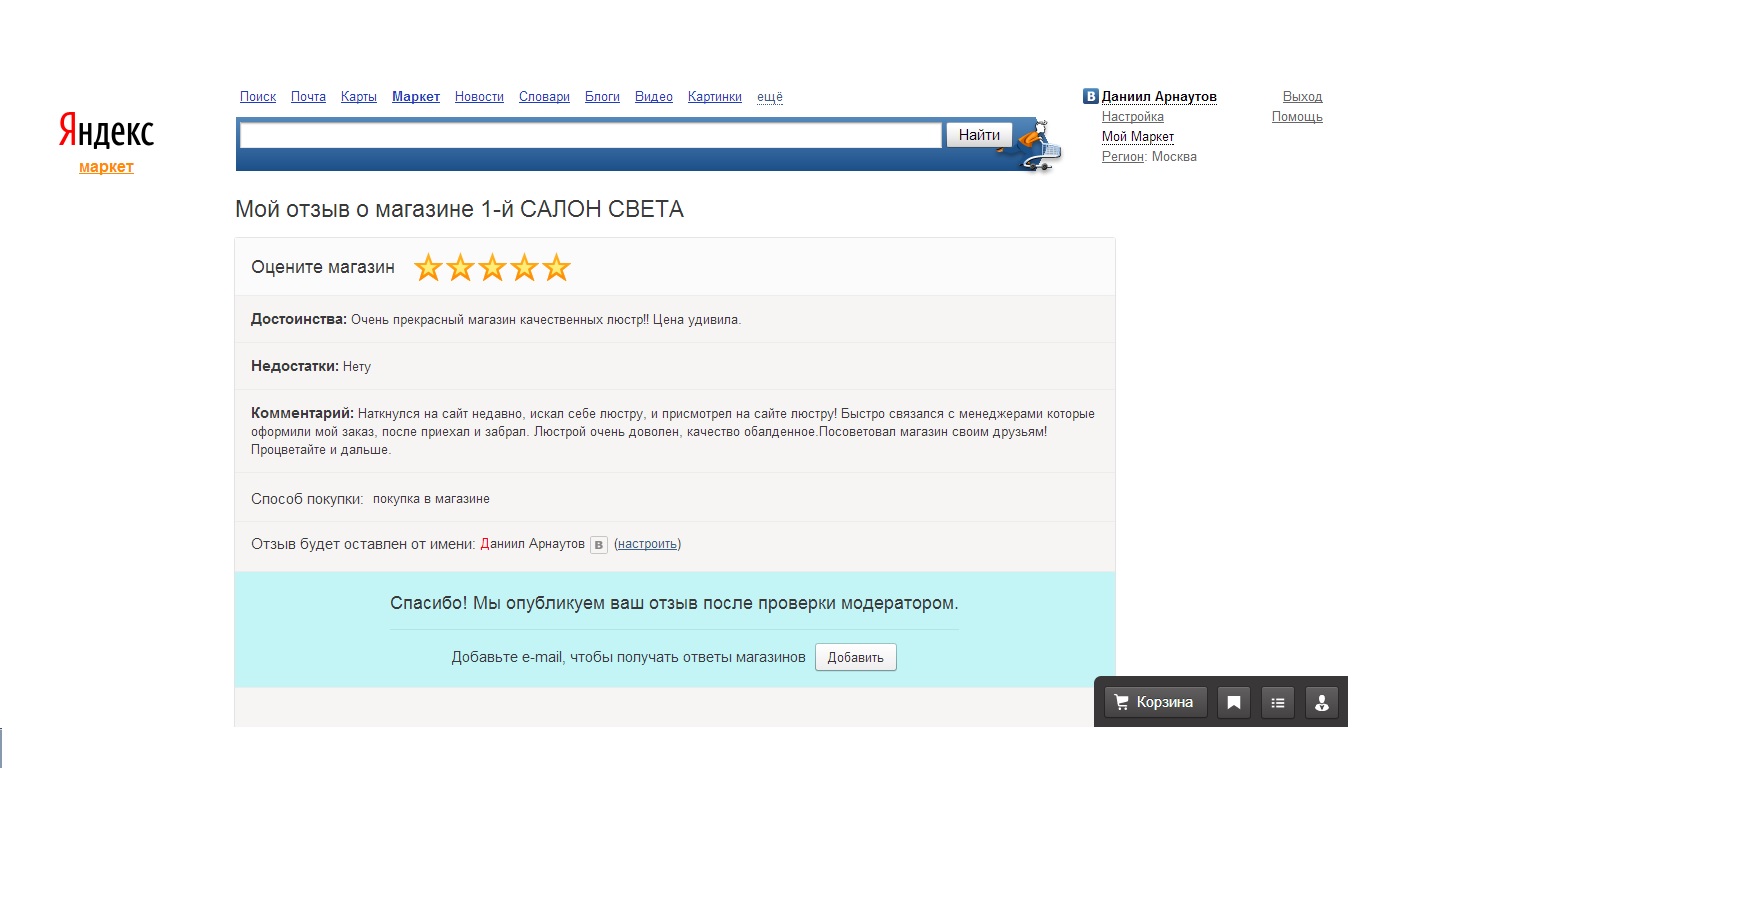The image size is (1744, 914).
Task: Open the Мой Маркет link
Action: (1138, 137)
